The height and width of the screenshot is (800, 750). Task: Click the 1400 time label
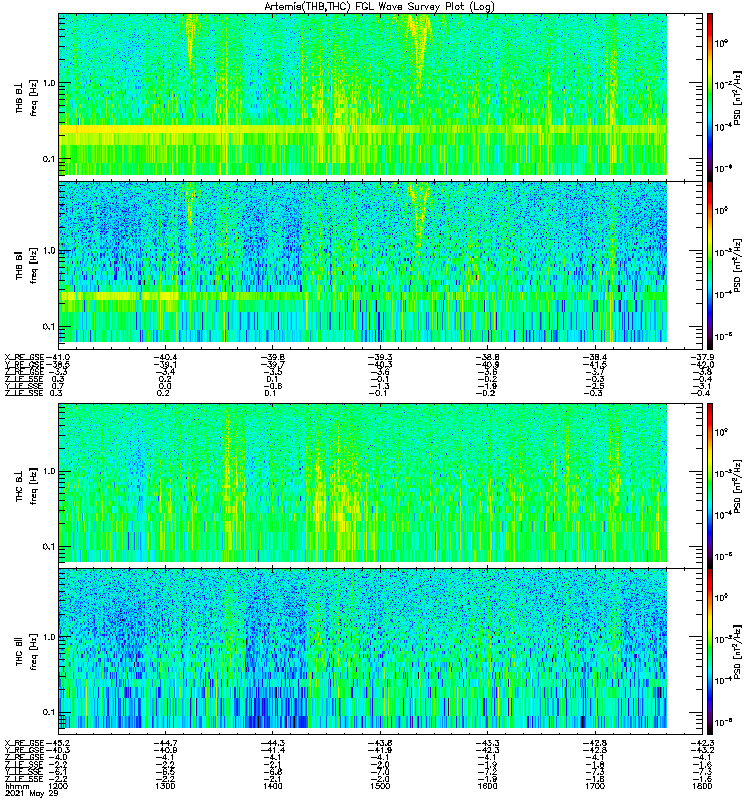[x=272, y=786]
